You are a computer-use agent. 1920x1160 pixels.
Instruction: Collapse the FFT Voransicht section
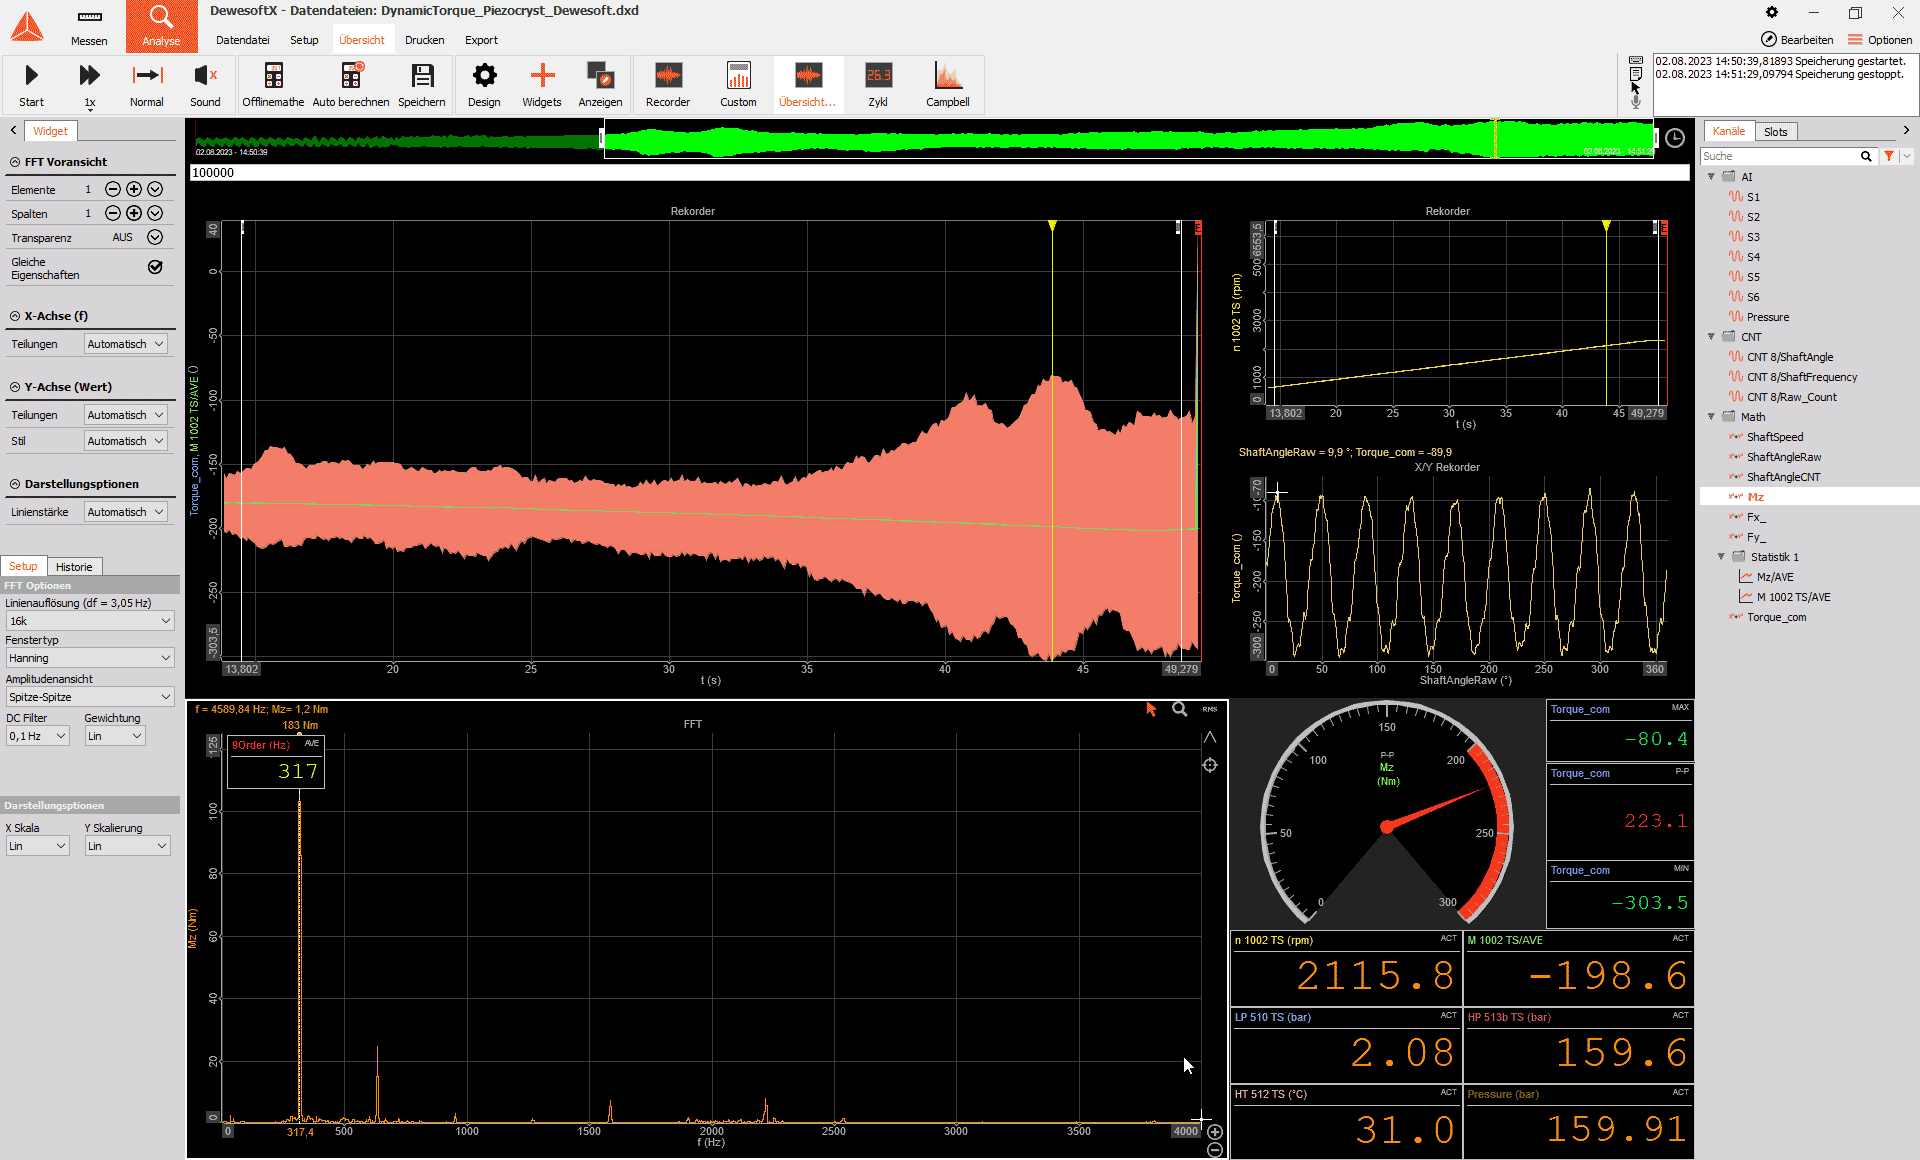[15, 162]
